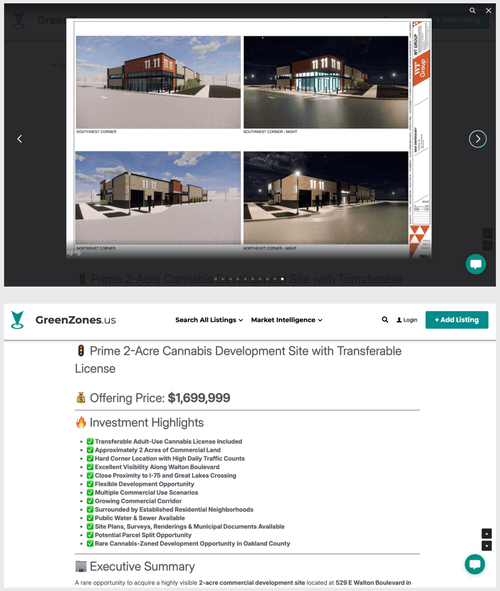Jump up using the black up-arrow button
The image size is (500, 591).
486,533
